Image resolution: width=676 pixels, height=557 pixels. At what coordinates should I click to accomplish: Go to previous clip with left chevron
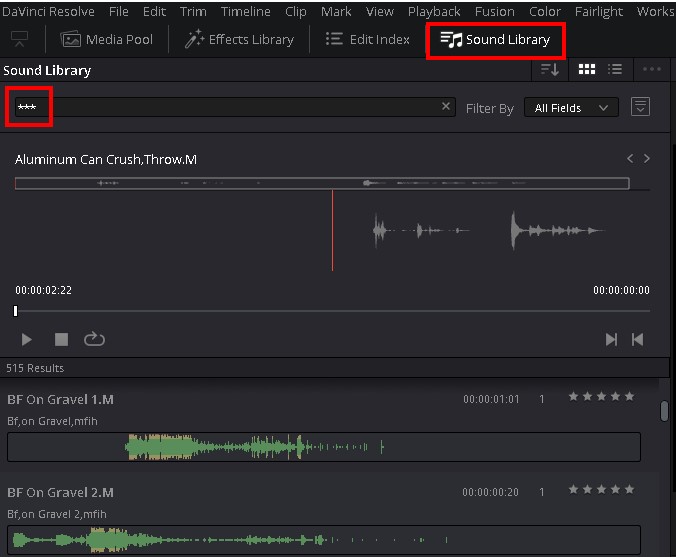[630, 159]
